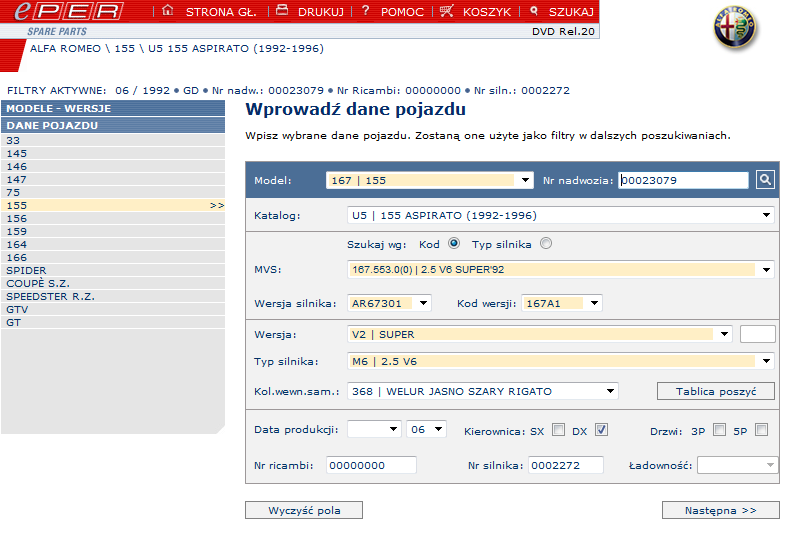The height and width of the screenshot is (536, 790).
Task: Open the KOSZYK basket menu item
Action: tap(487, 12)
